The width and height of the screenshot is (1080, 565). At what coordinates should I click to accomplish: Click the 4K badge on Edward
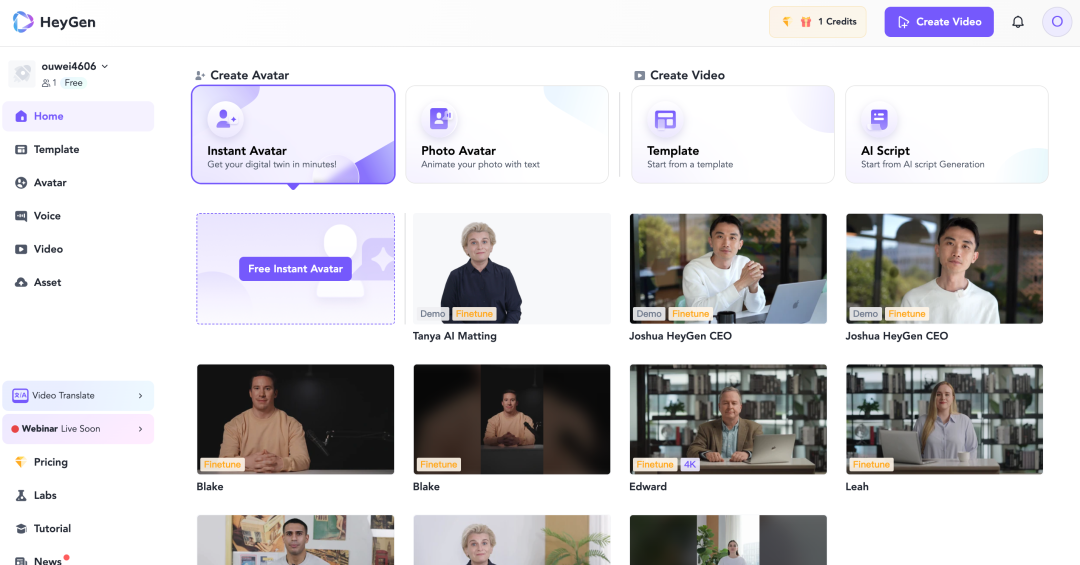pos(690,464)
